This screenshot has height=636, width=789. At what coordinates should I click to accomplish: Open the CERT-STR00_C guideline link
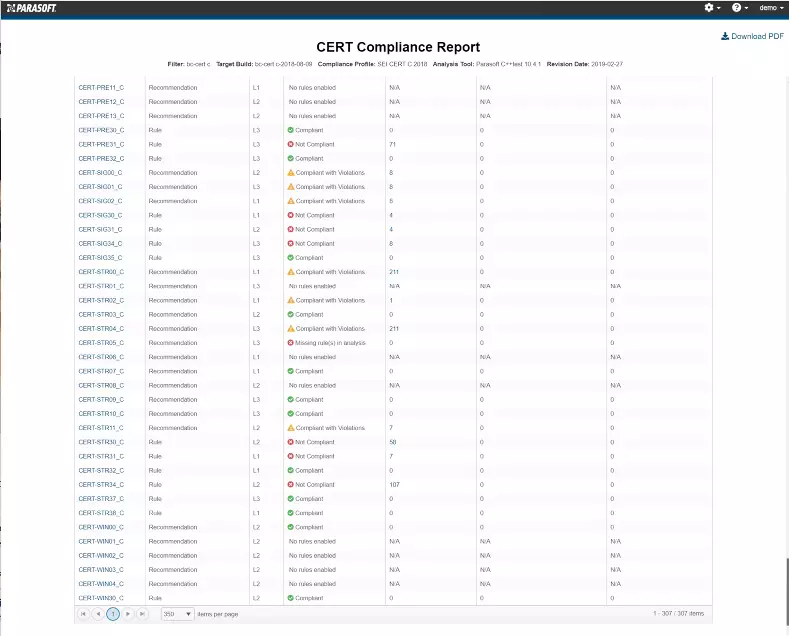coord(101,272)
